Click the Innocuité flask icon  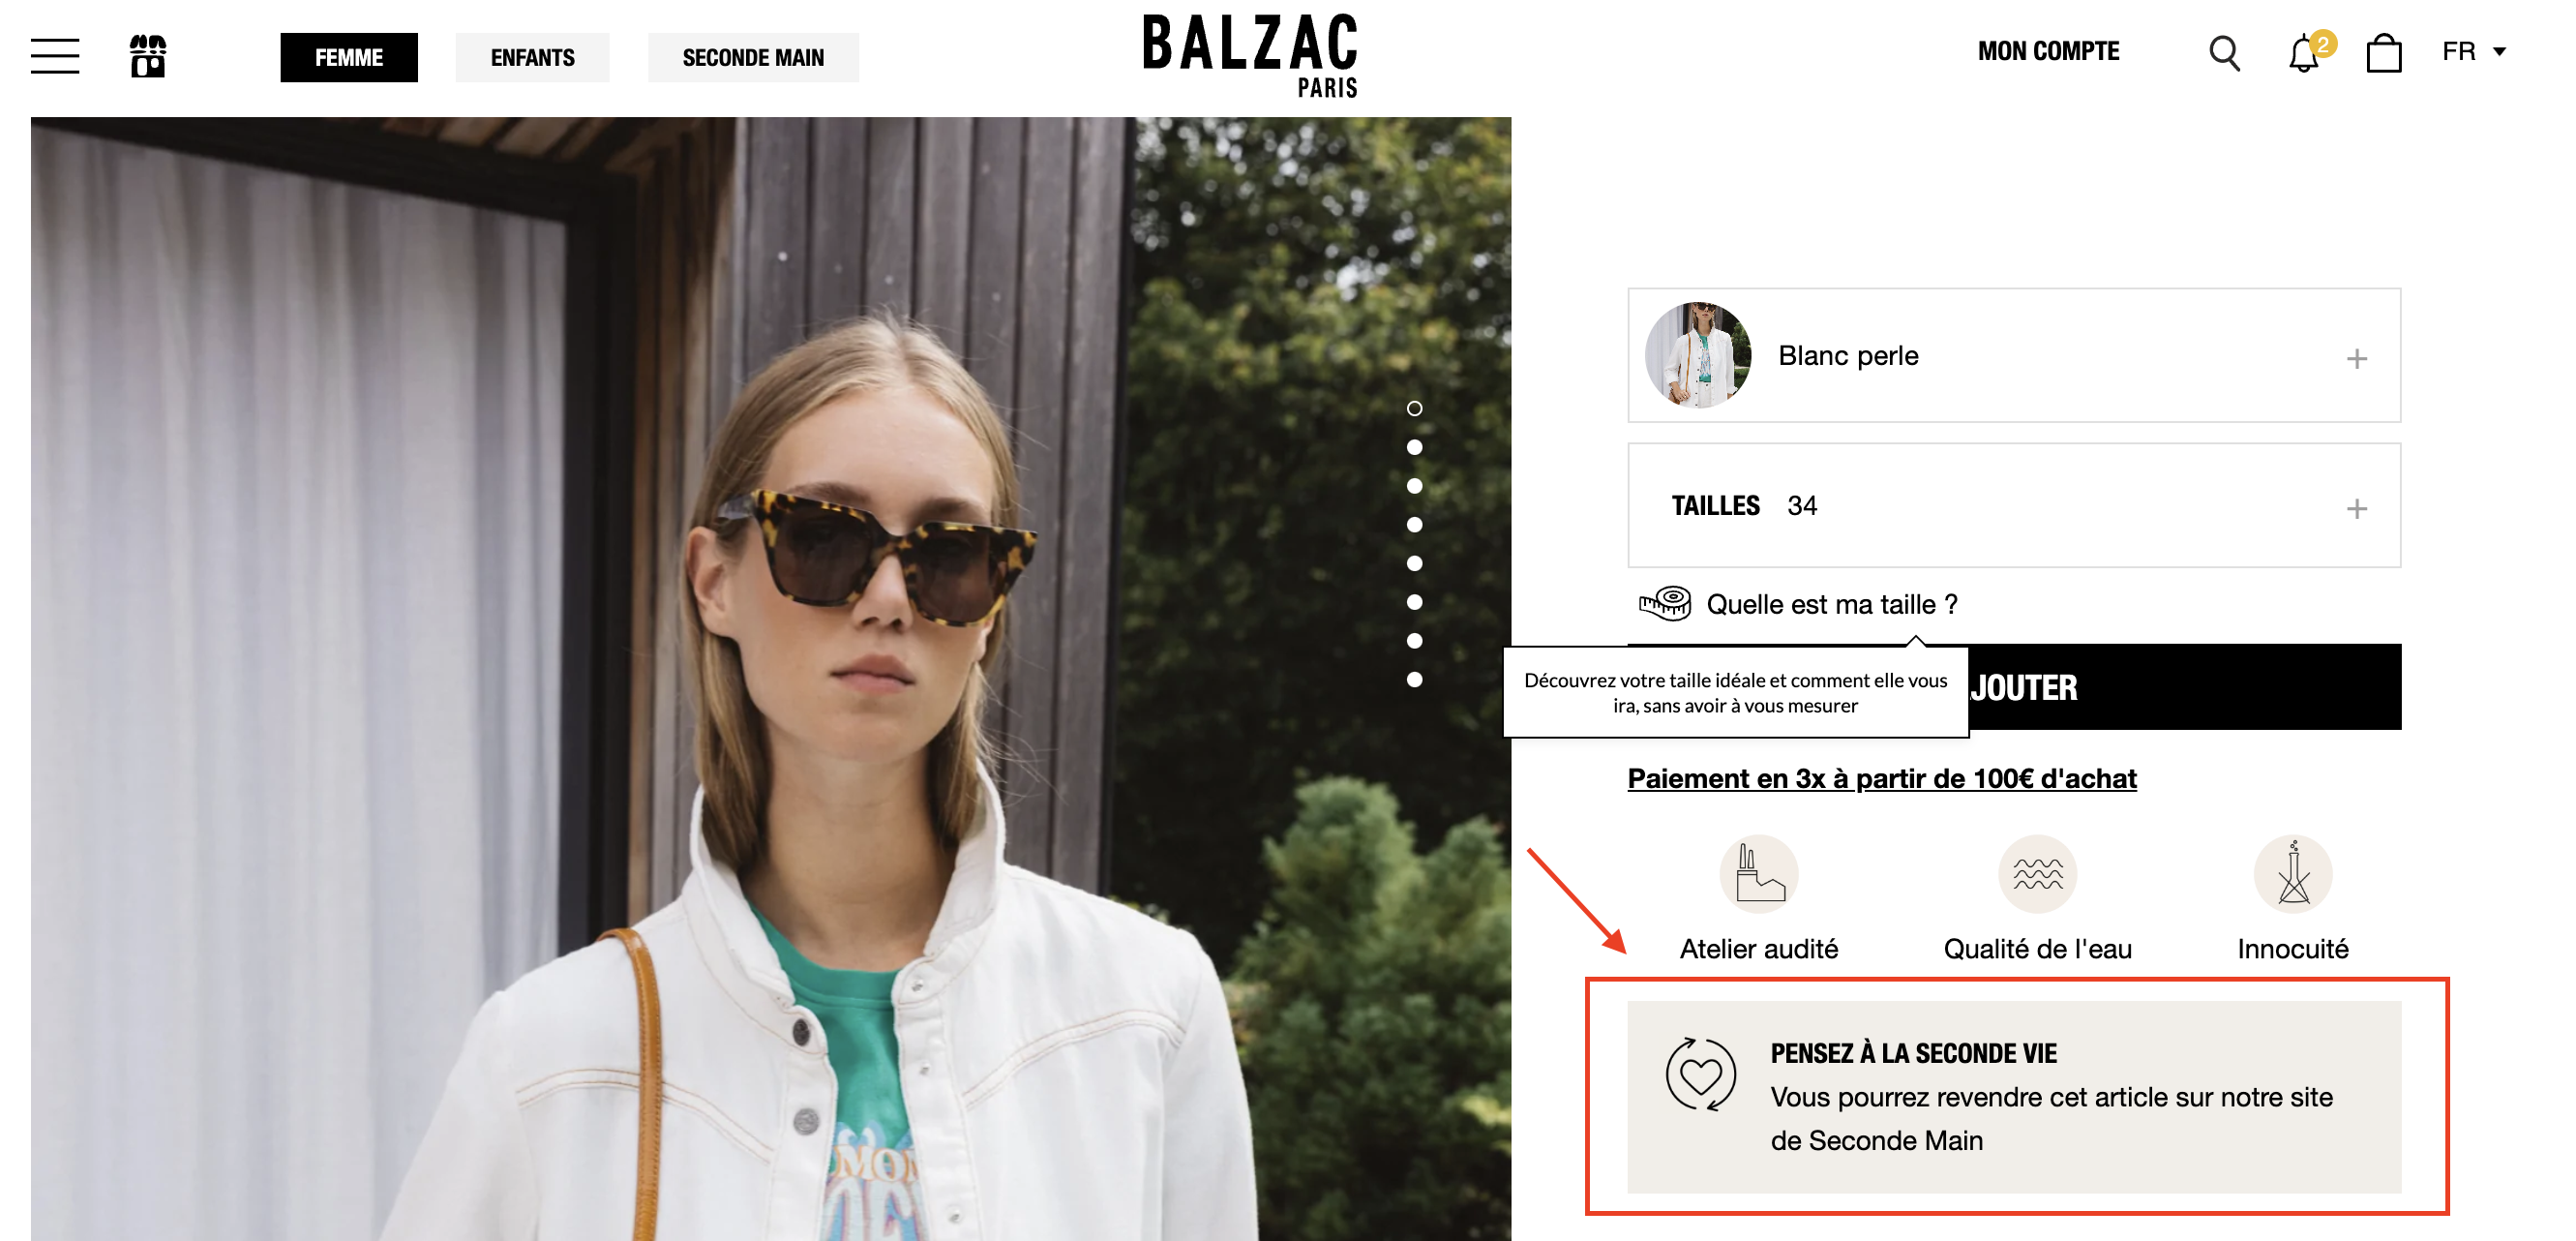point(2293,873)
